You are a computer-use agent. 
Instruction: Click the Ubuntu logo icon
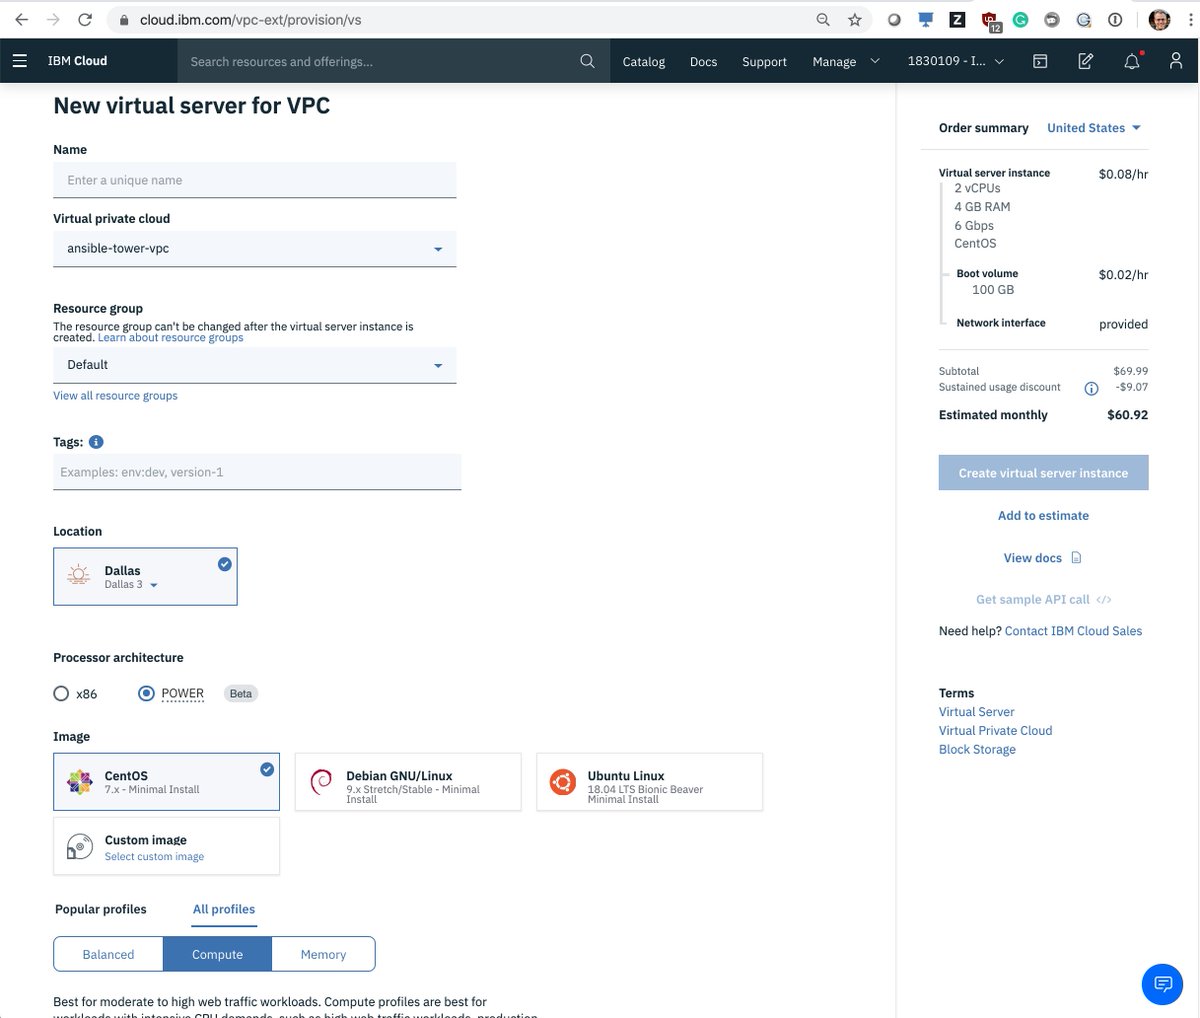tap(562, 782)
